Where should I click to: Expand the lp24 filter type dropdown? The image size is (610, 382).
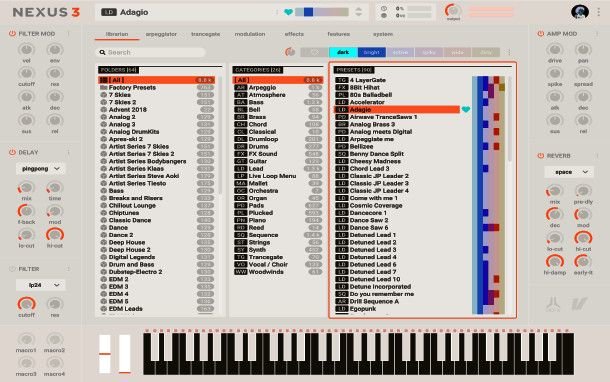coord(40,285)
